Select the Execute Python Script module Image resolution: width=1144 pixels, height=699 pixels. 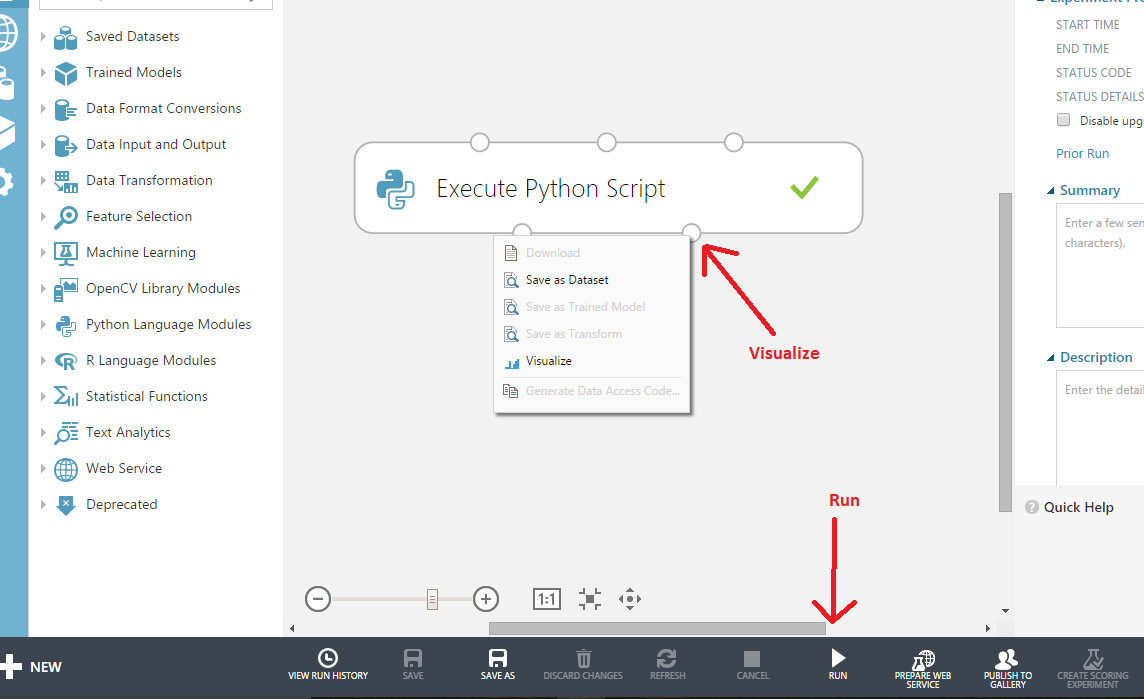(x=608, y=188)
